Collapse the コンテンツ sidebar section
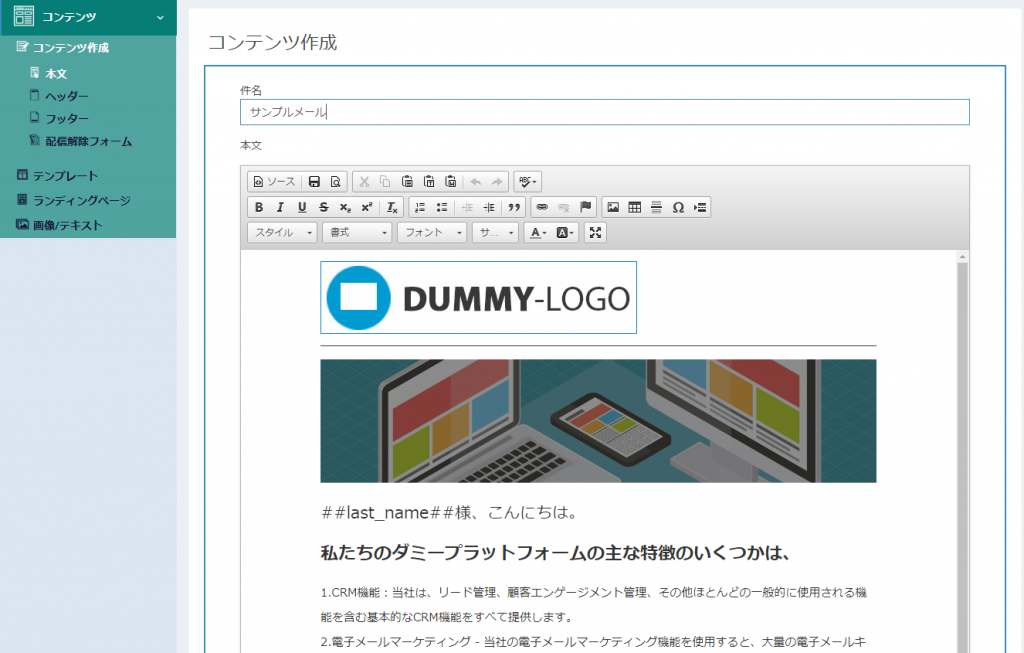Image resolution: width=1024 pixels, height=653 pixels. point(88,17)
